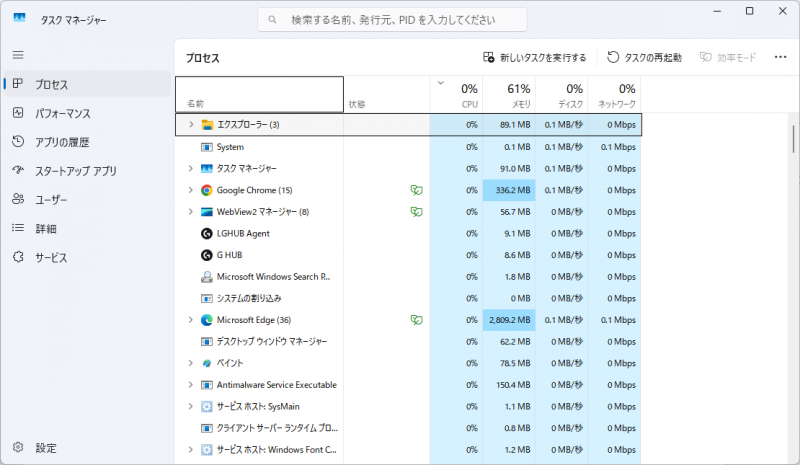Click 新しいタスクを実行する button
This screenshot has width=800, height=465.
pos(534,58)
